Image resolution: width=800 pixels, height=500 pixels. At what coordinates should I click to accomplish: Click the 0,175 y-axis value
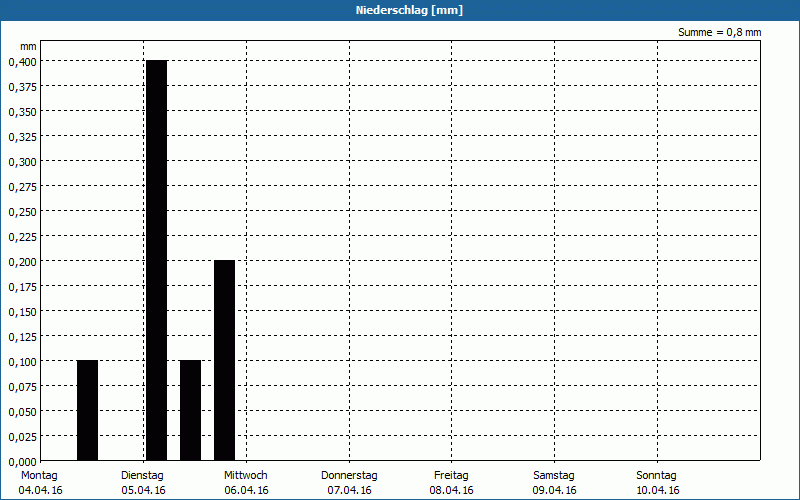[22, 287]
